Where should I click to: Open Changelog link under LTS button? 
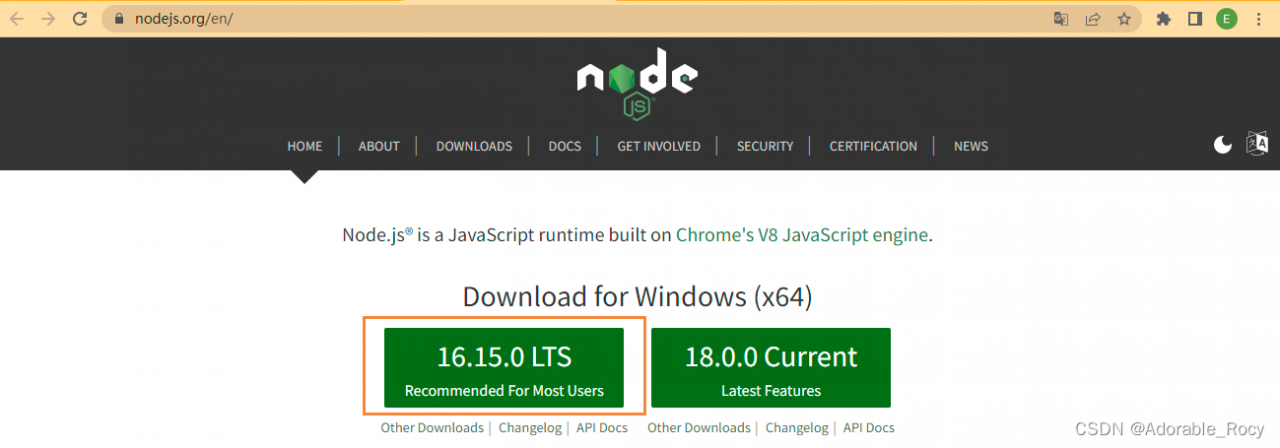point(530,428)
